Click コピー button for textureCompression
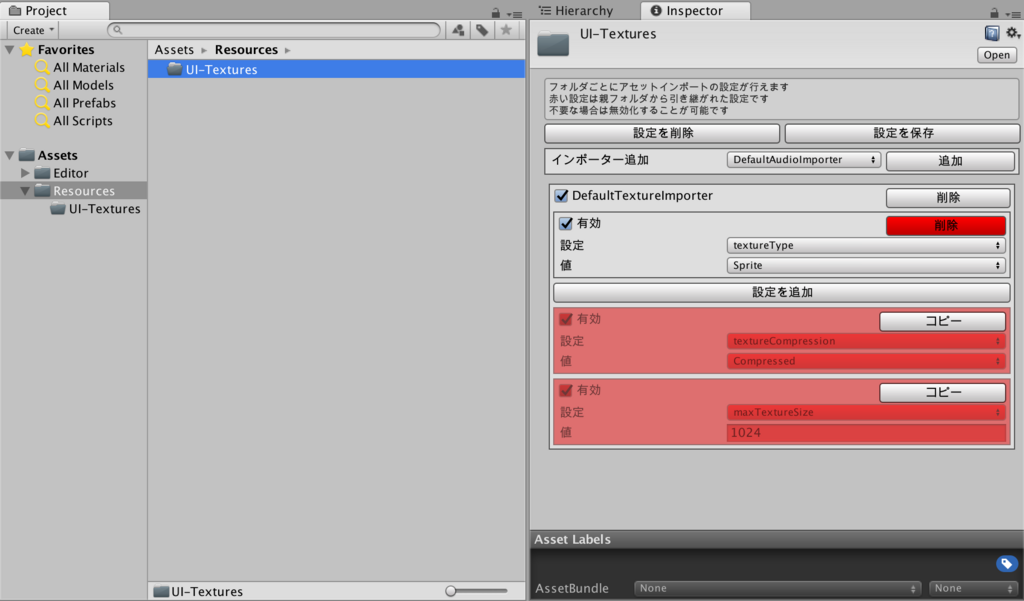The image size is (1024, 601). (x=942, y=321)
